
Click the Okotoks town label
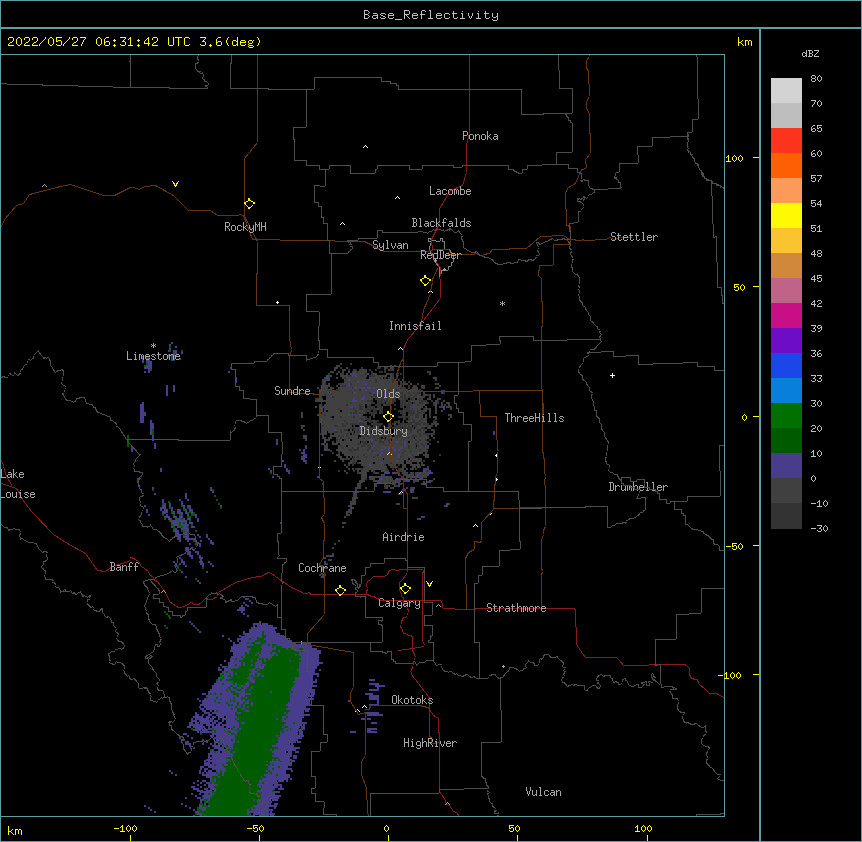tap(412, 700)
